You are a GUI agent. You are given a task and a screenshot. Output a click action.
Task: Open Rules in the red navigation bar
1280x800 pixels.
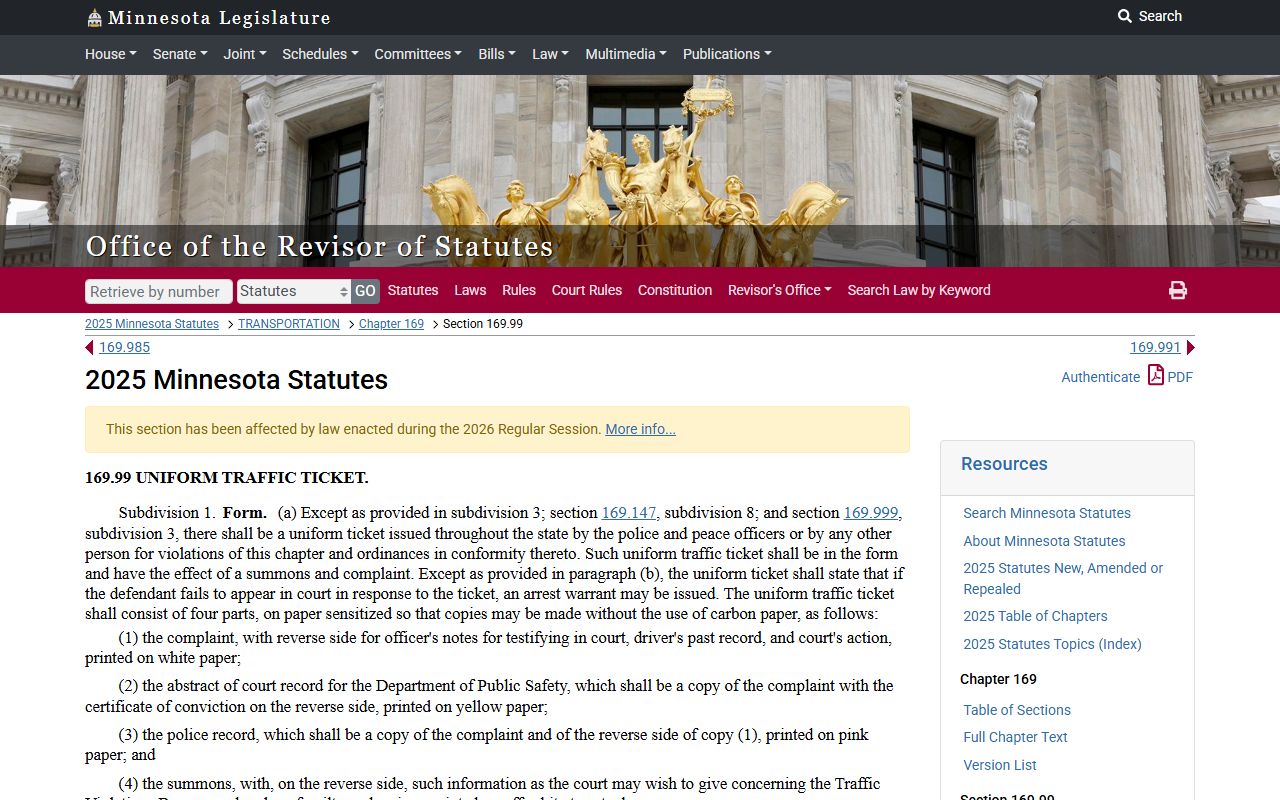[519, 290]
